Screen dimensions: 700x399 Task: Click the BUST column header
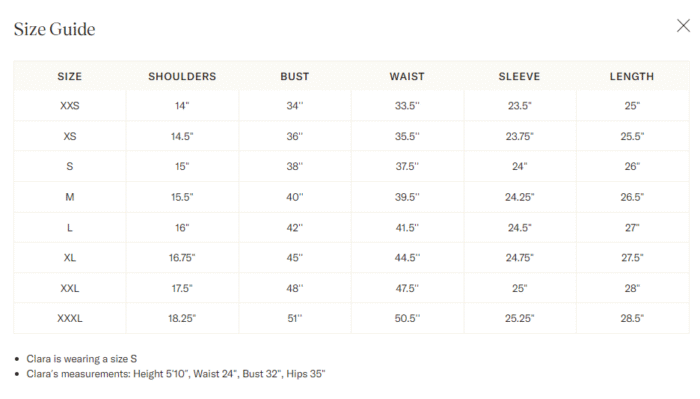pos(295,76)
